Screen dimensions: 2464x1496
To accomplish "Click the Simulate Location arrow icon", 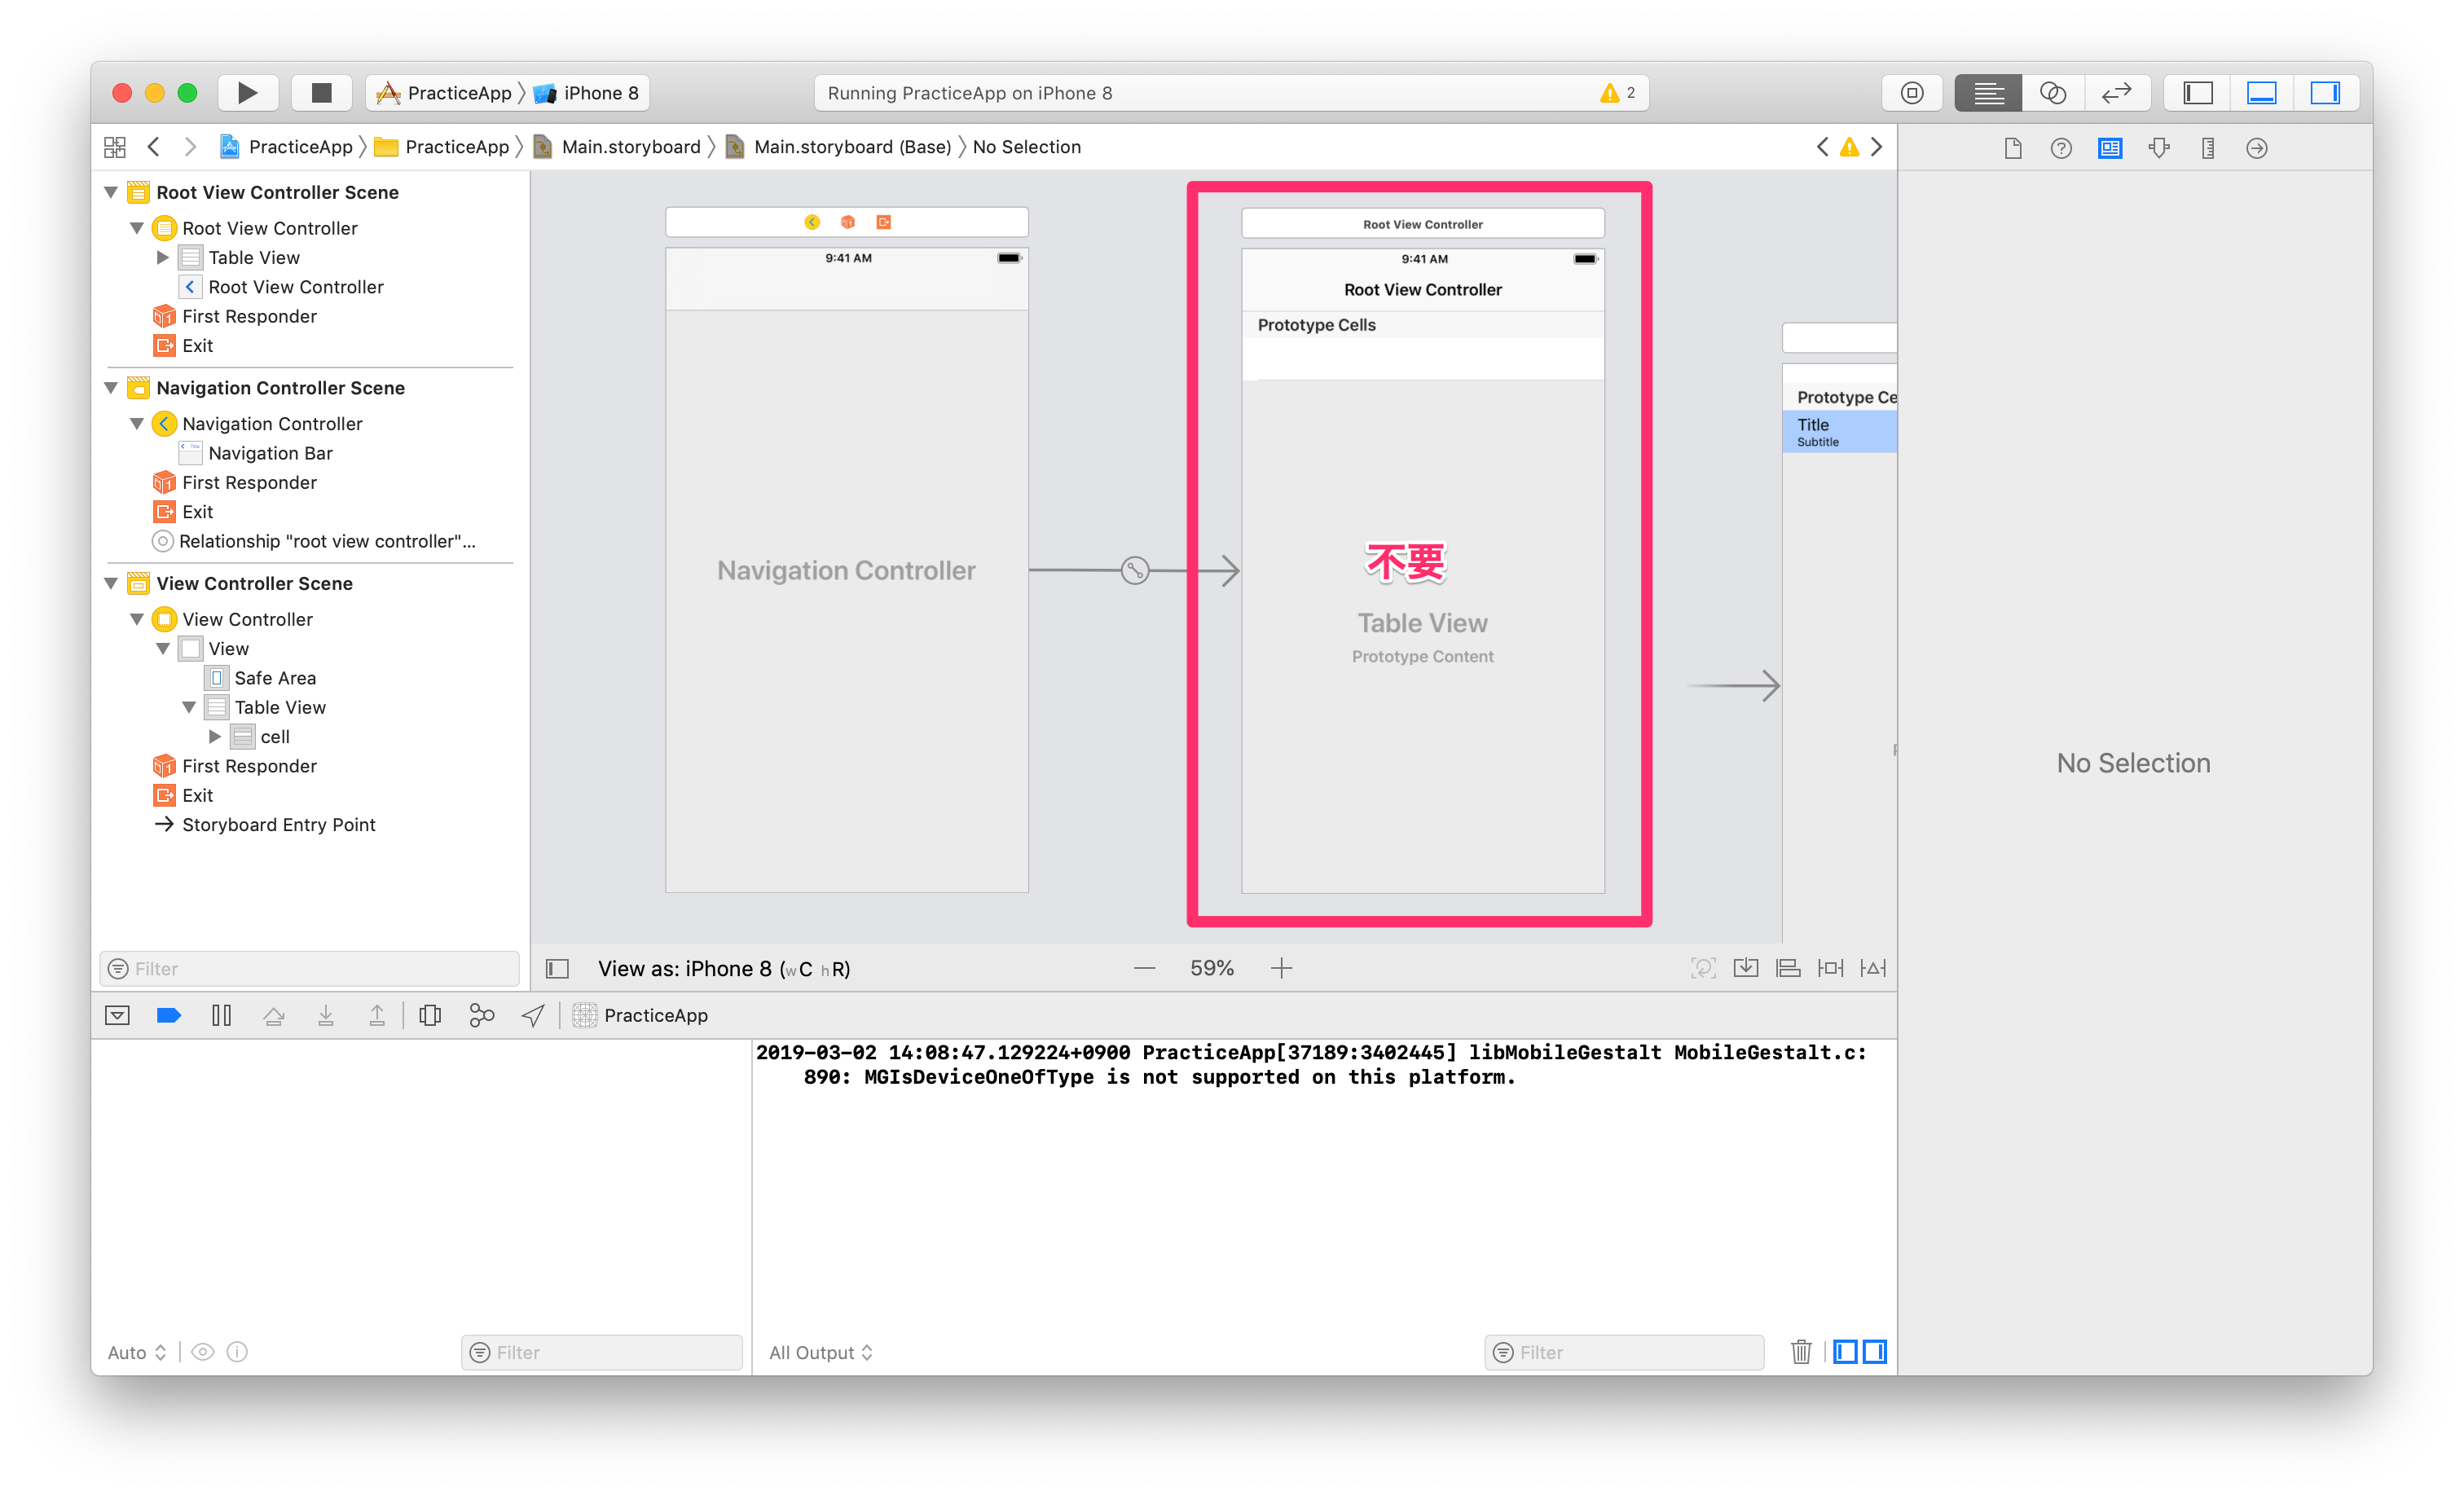I will point(533,1015).
